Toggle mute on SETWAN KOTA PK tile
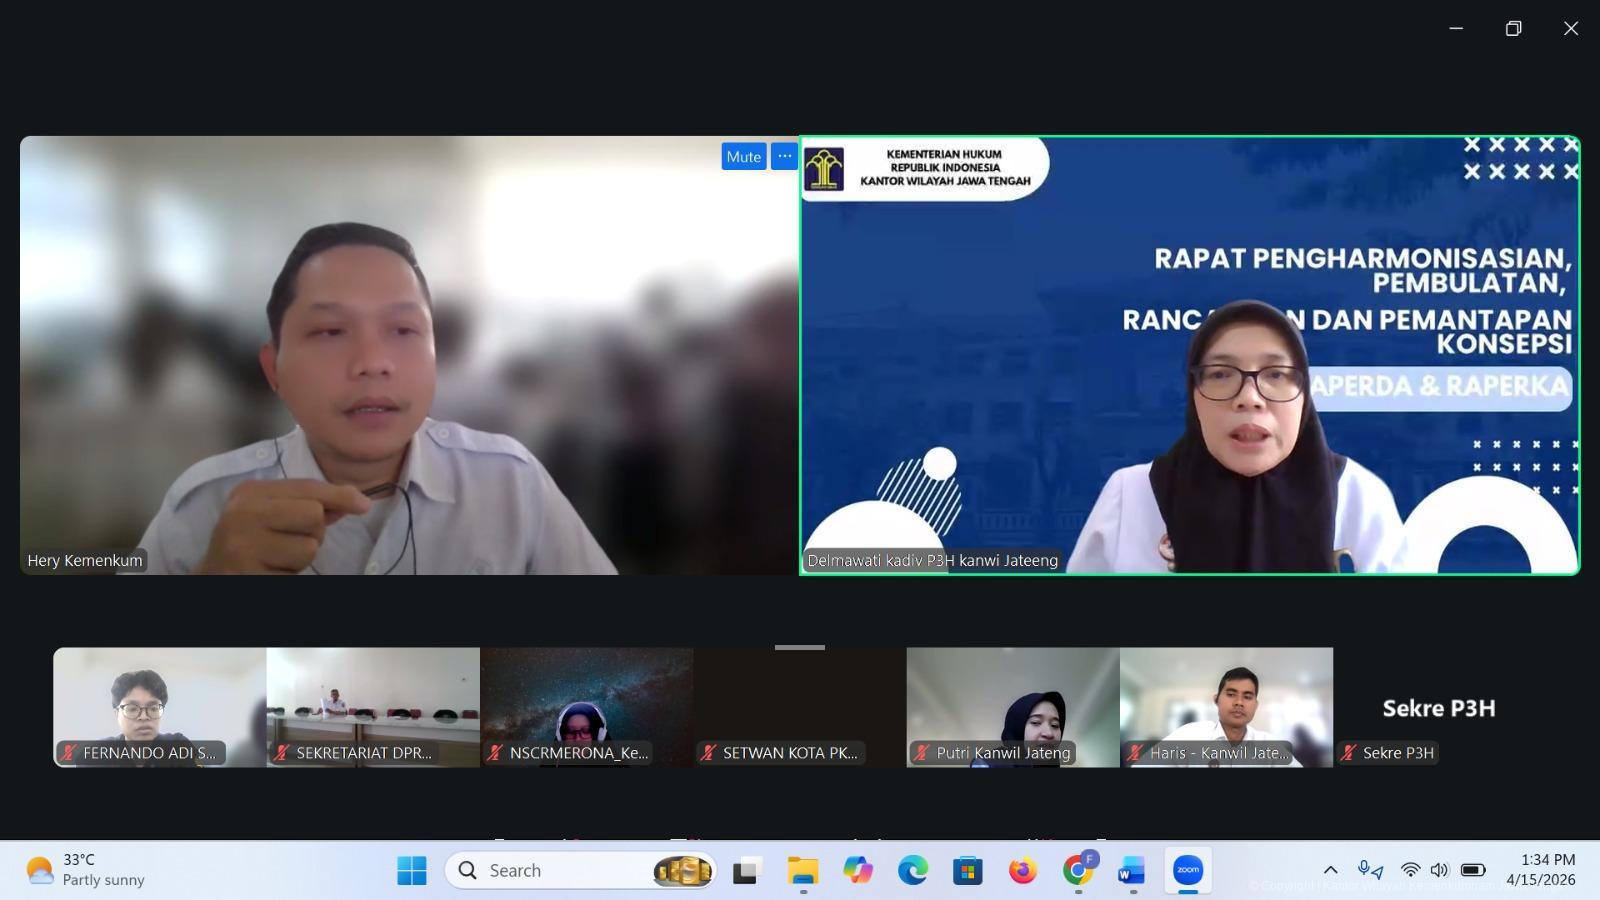Image resolution: width=1600 pixels, height=900 pixels. click(x=710, y=753)
